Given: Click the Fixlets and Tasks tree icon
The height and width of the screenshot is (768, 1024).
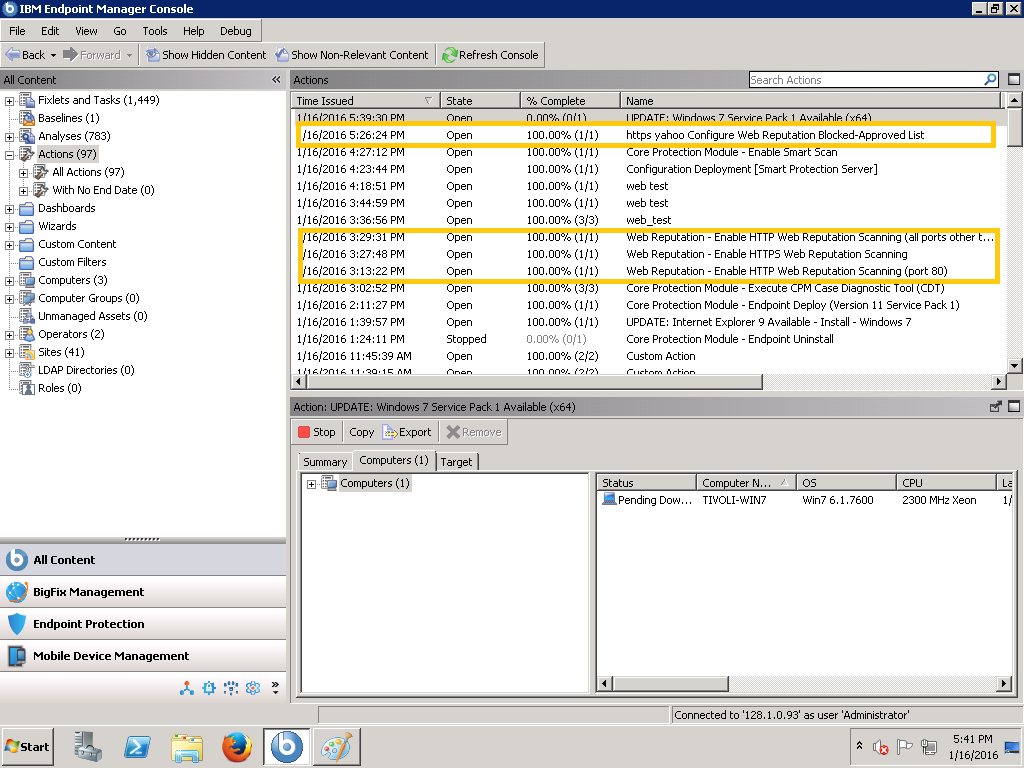Looking at the screenshot, I should [27, 100].
